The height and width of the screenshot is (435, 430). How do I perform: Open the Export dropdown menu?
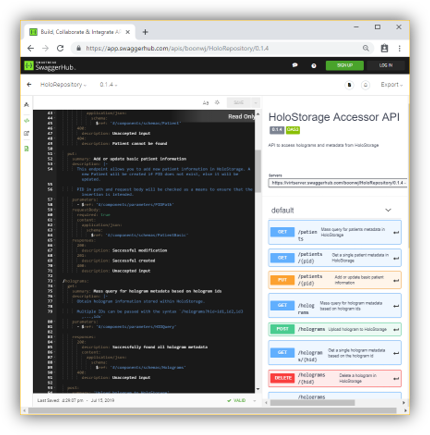pyautogui.click(x=392, y=85)
